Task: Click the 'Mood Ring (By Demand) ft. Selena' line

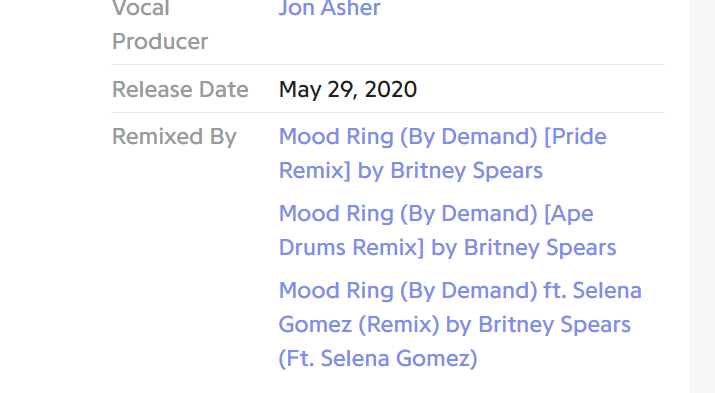Action: (460, 291)
